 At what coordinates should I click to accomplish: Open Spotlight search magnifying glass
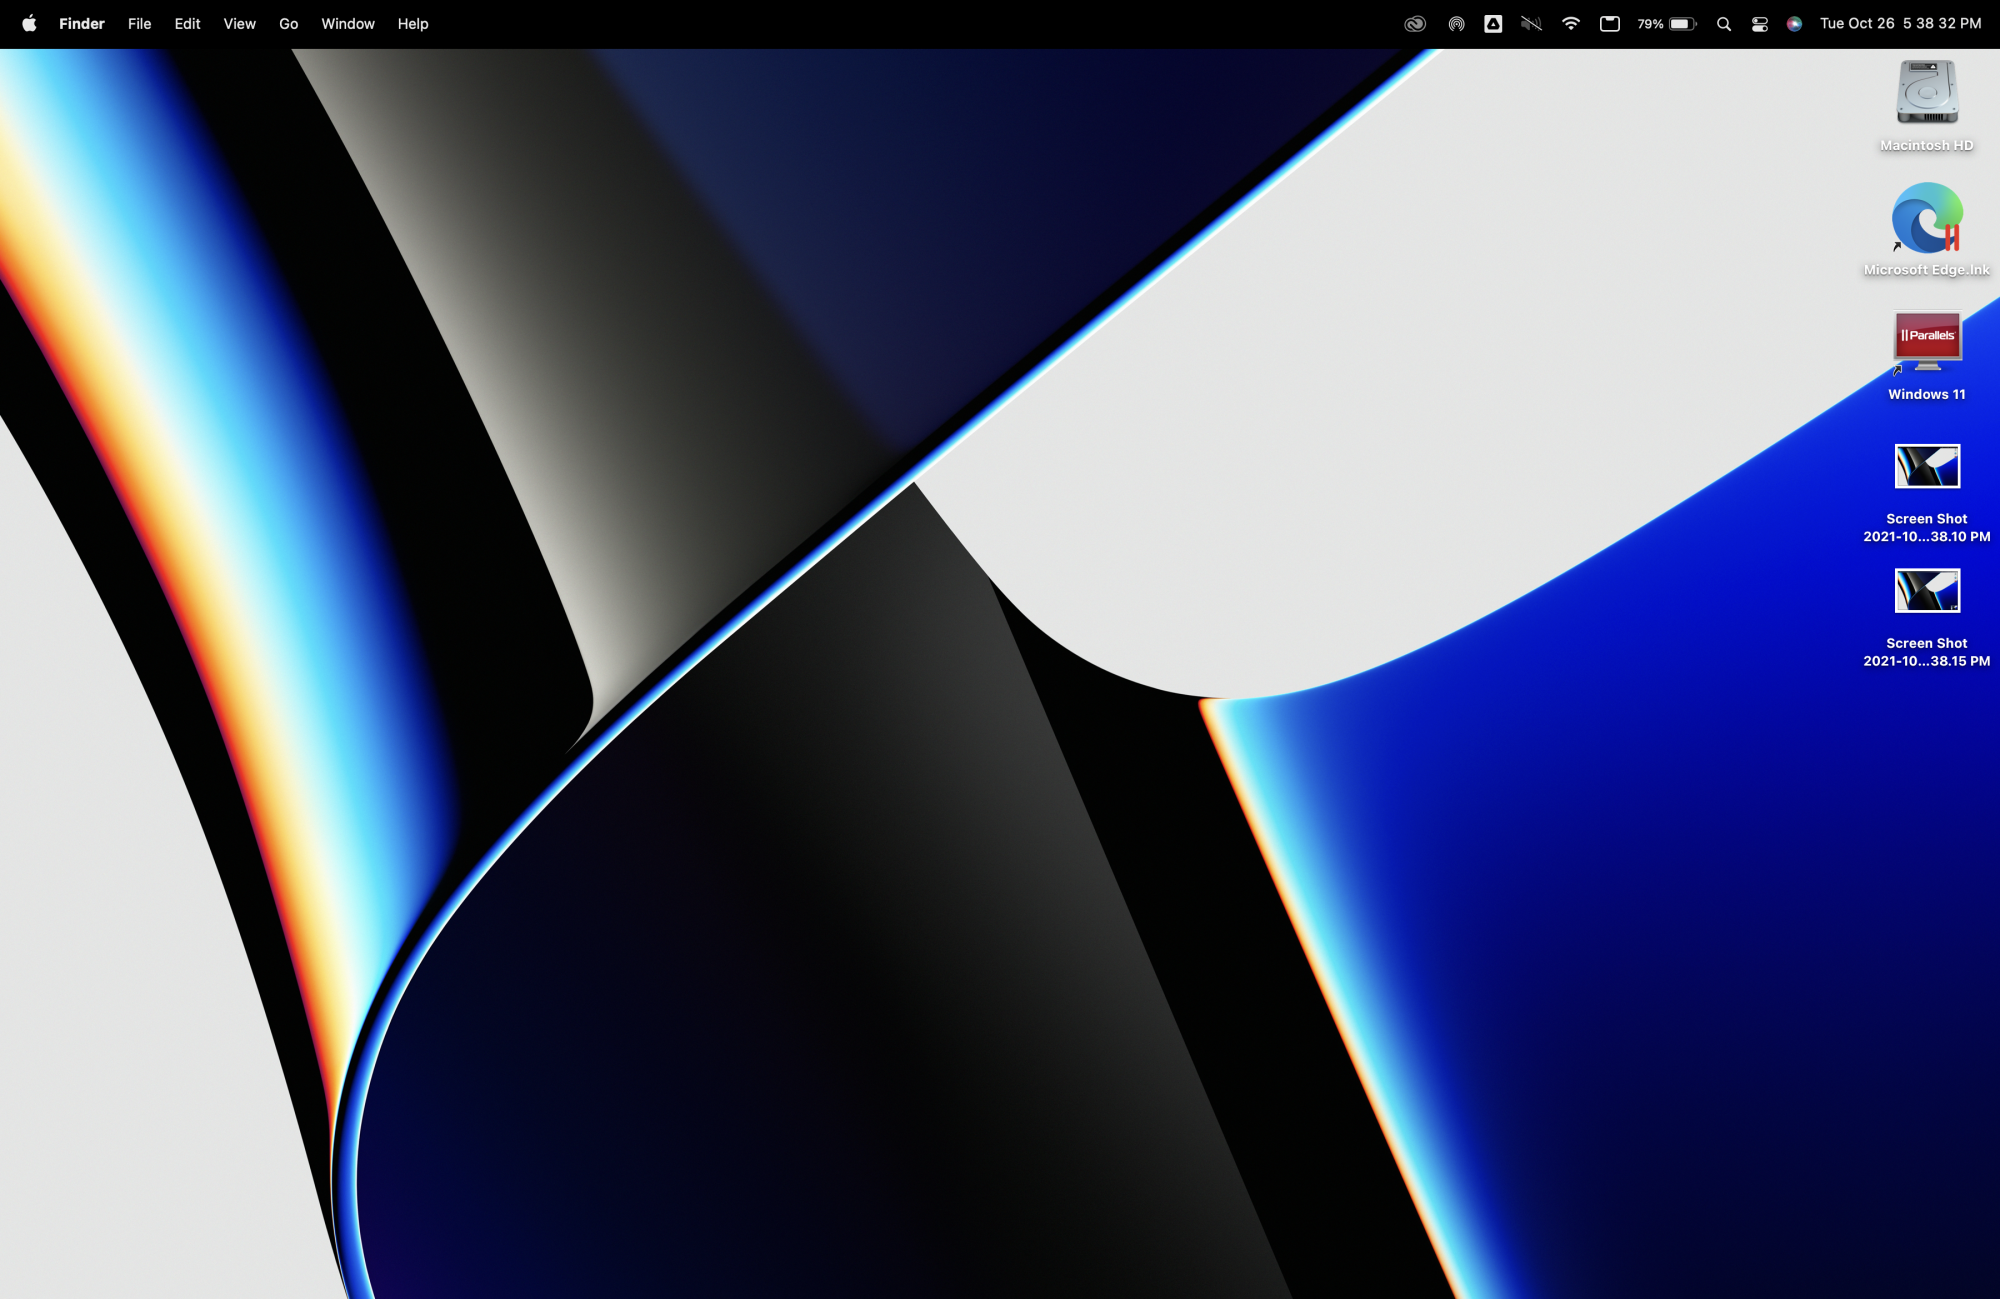(1724, 24)
